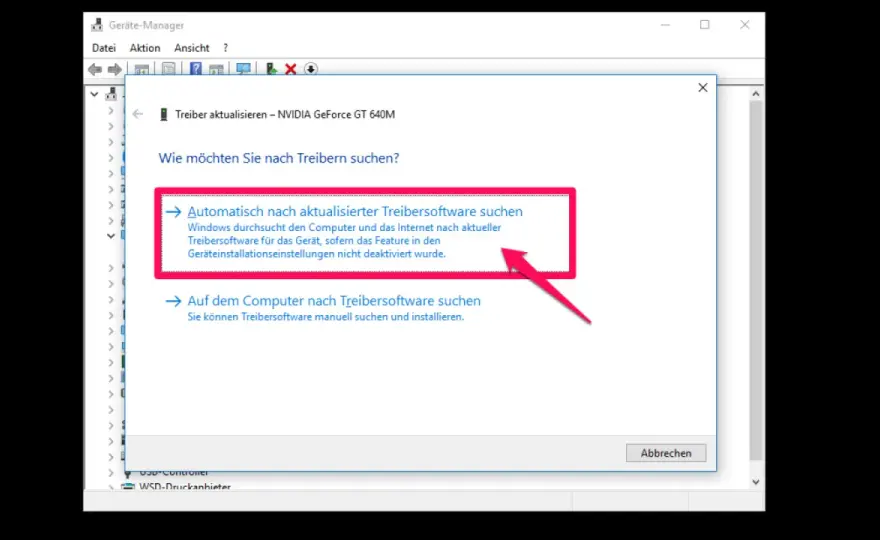Collapse the root computer tree node

[x=94, y=94]
